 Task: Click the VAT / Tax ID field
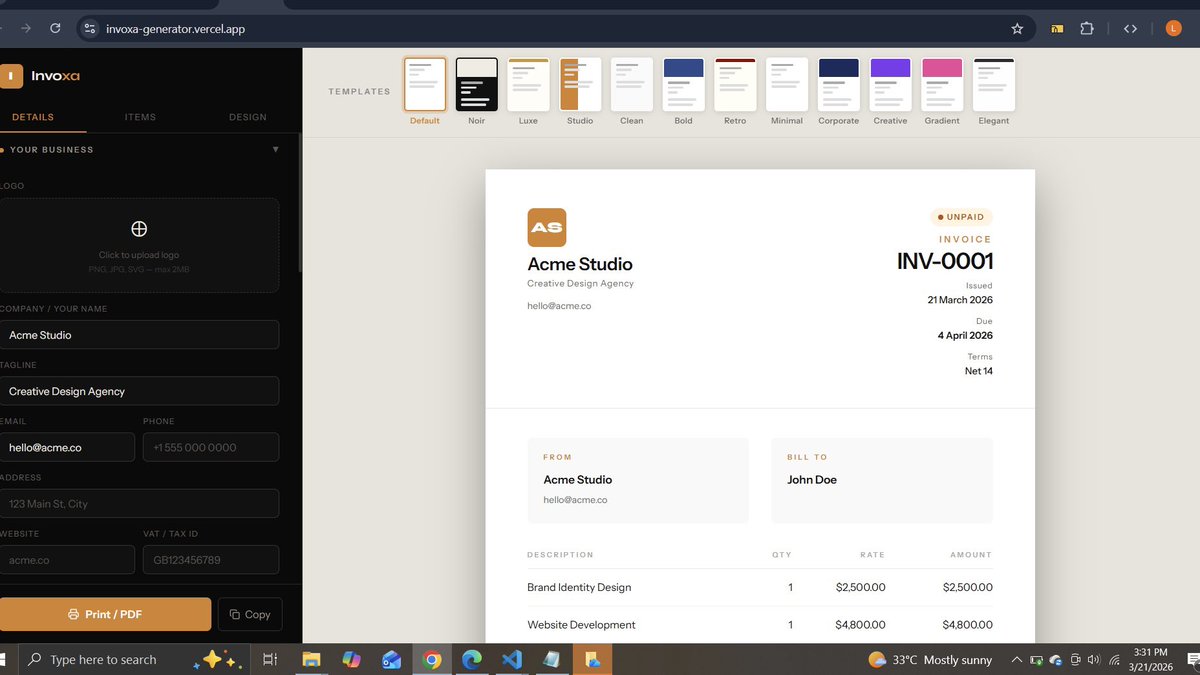211,560
